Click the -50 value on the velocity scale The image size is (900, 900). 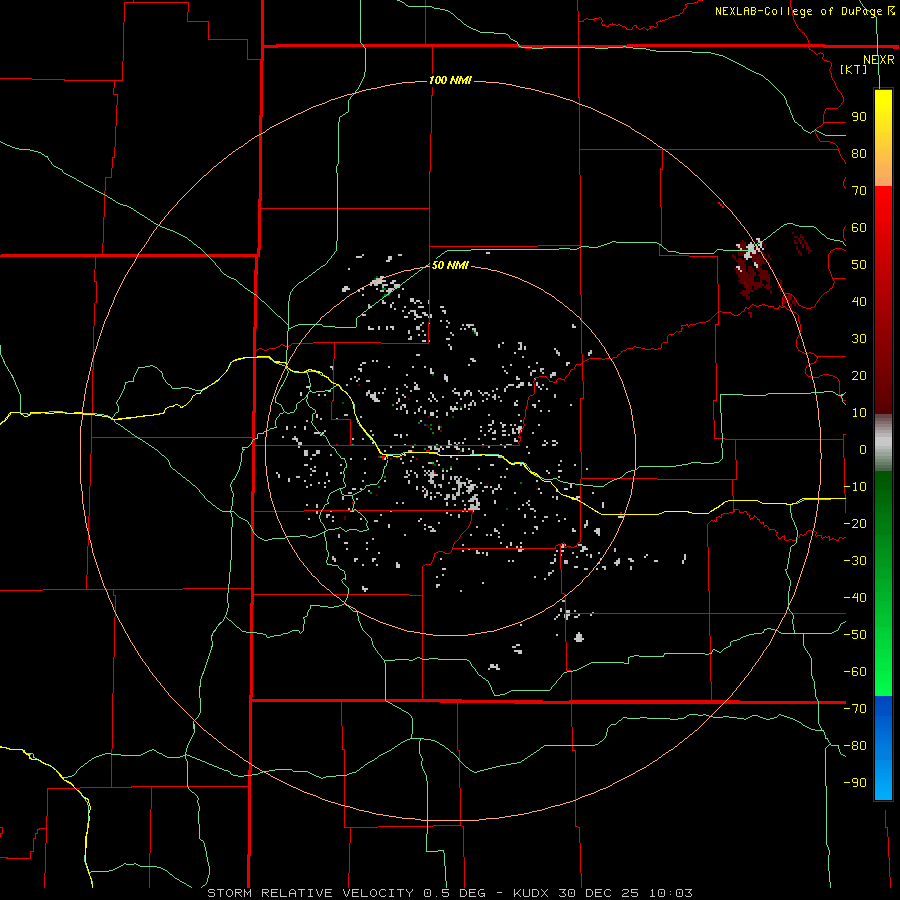point(855,635)
